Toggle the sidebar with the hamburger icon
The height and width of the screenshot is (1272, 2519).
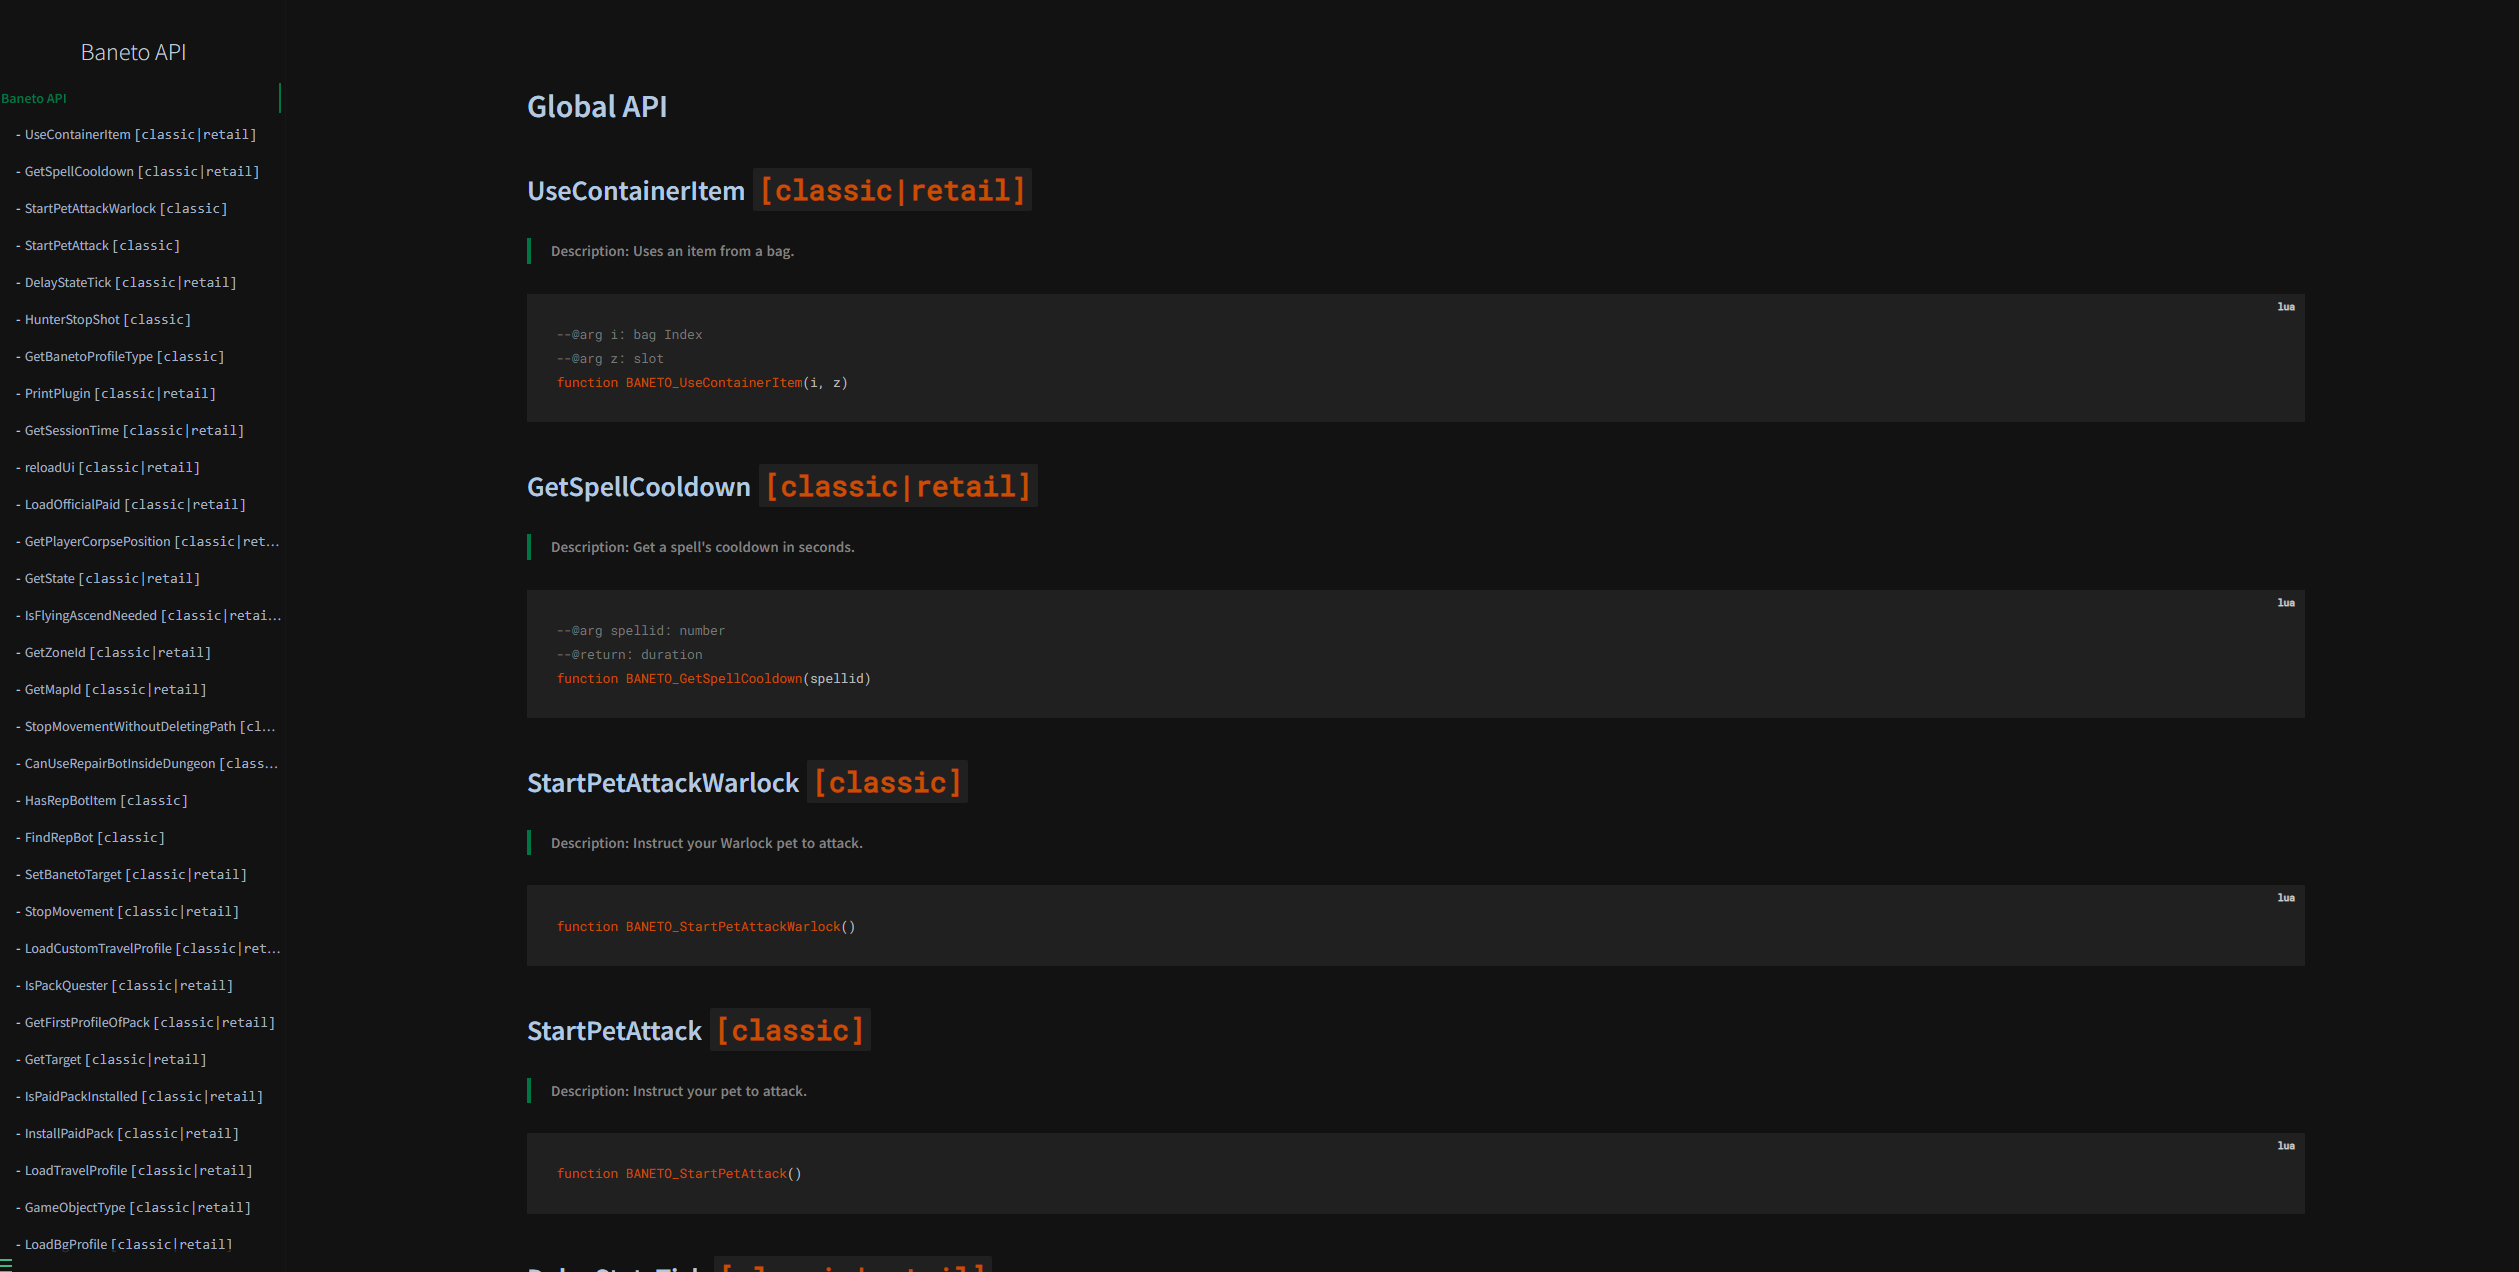[x=6, y=1264]
